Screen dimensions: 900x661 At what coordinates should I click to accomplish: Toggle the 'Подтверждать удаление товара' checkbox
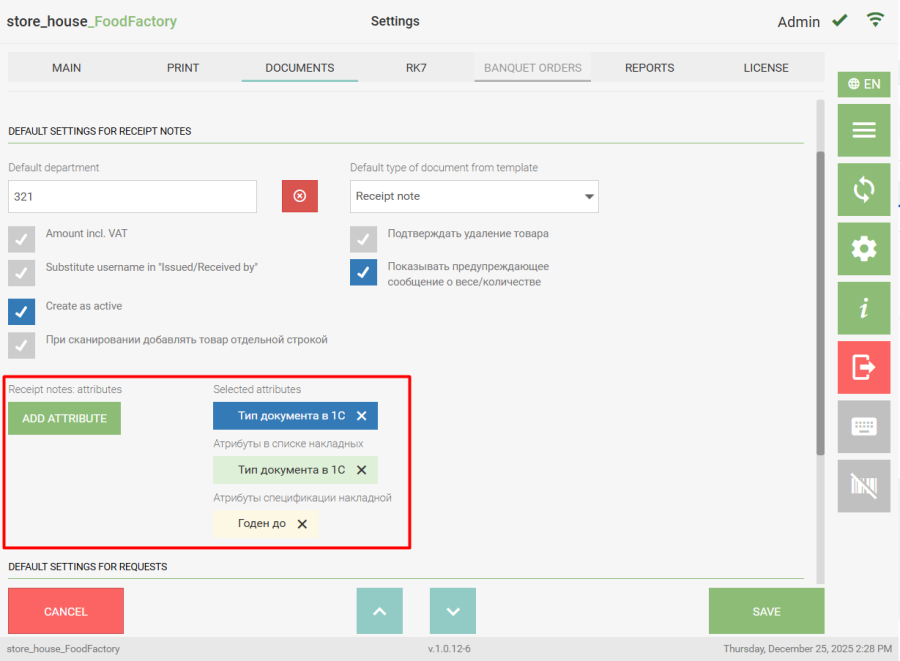(364, 239)
